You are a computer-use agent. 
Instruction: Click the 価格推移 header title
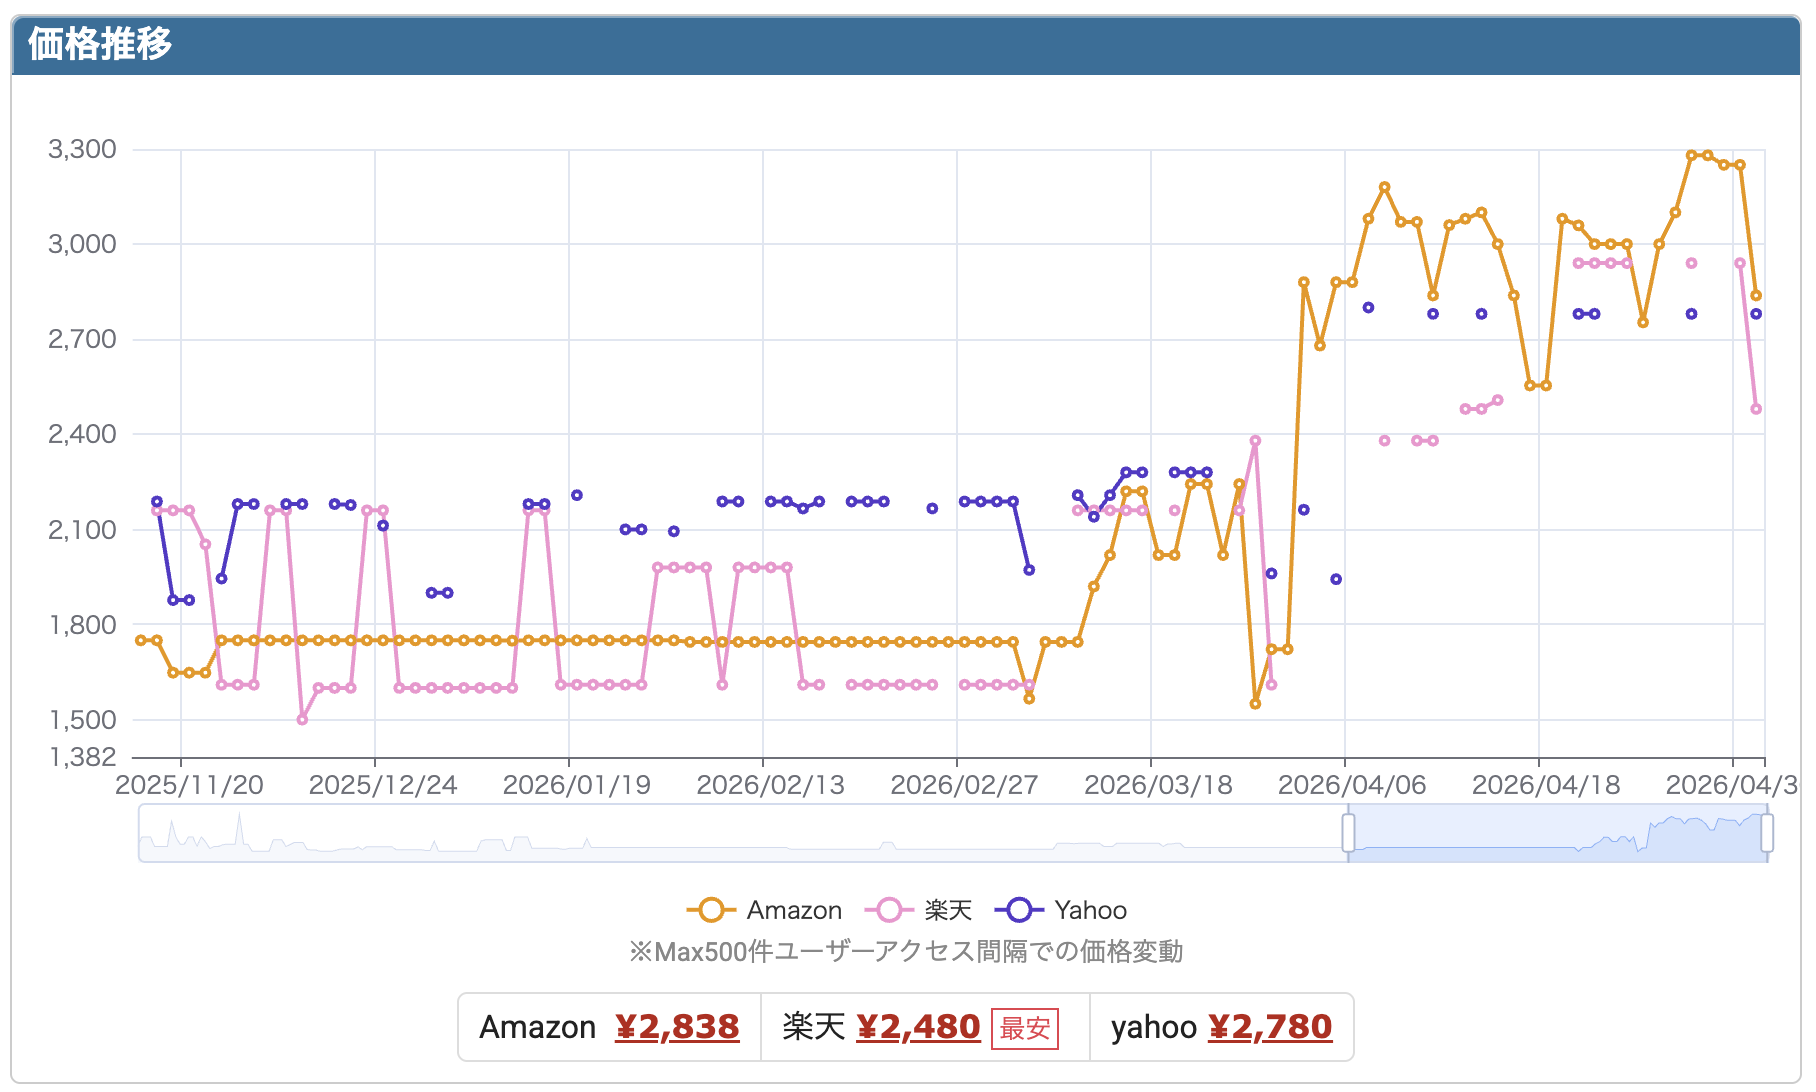coord(100,44)
